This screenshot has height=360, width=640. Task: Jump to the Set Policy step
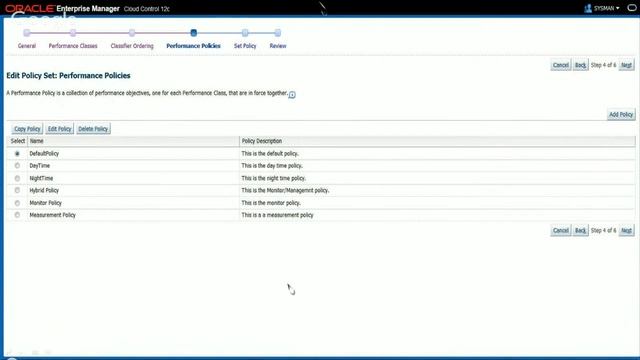point(245,46)
